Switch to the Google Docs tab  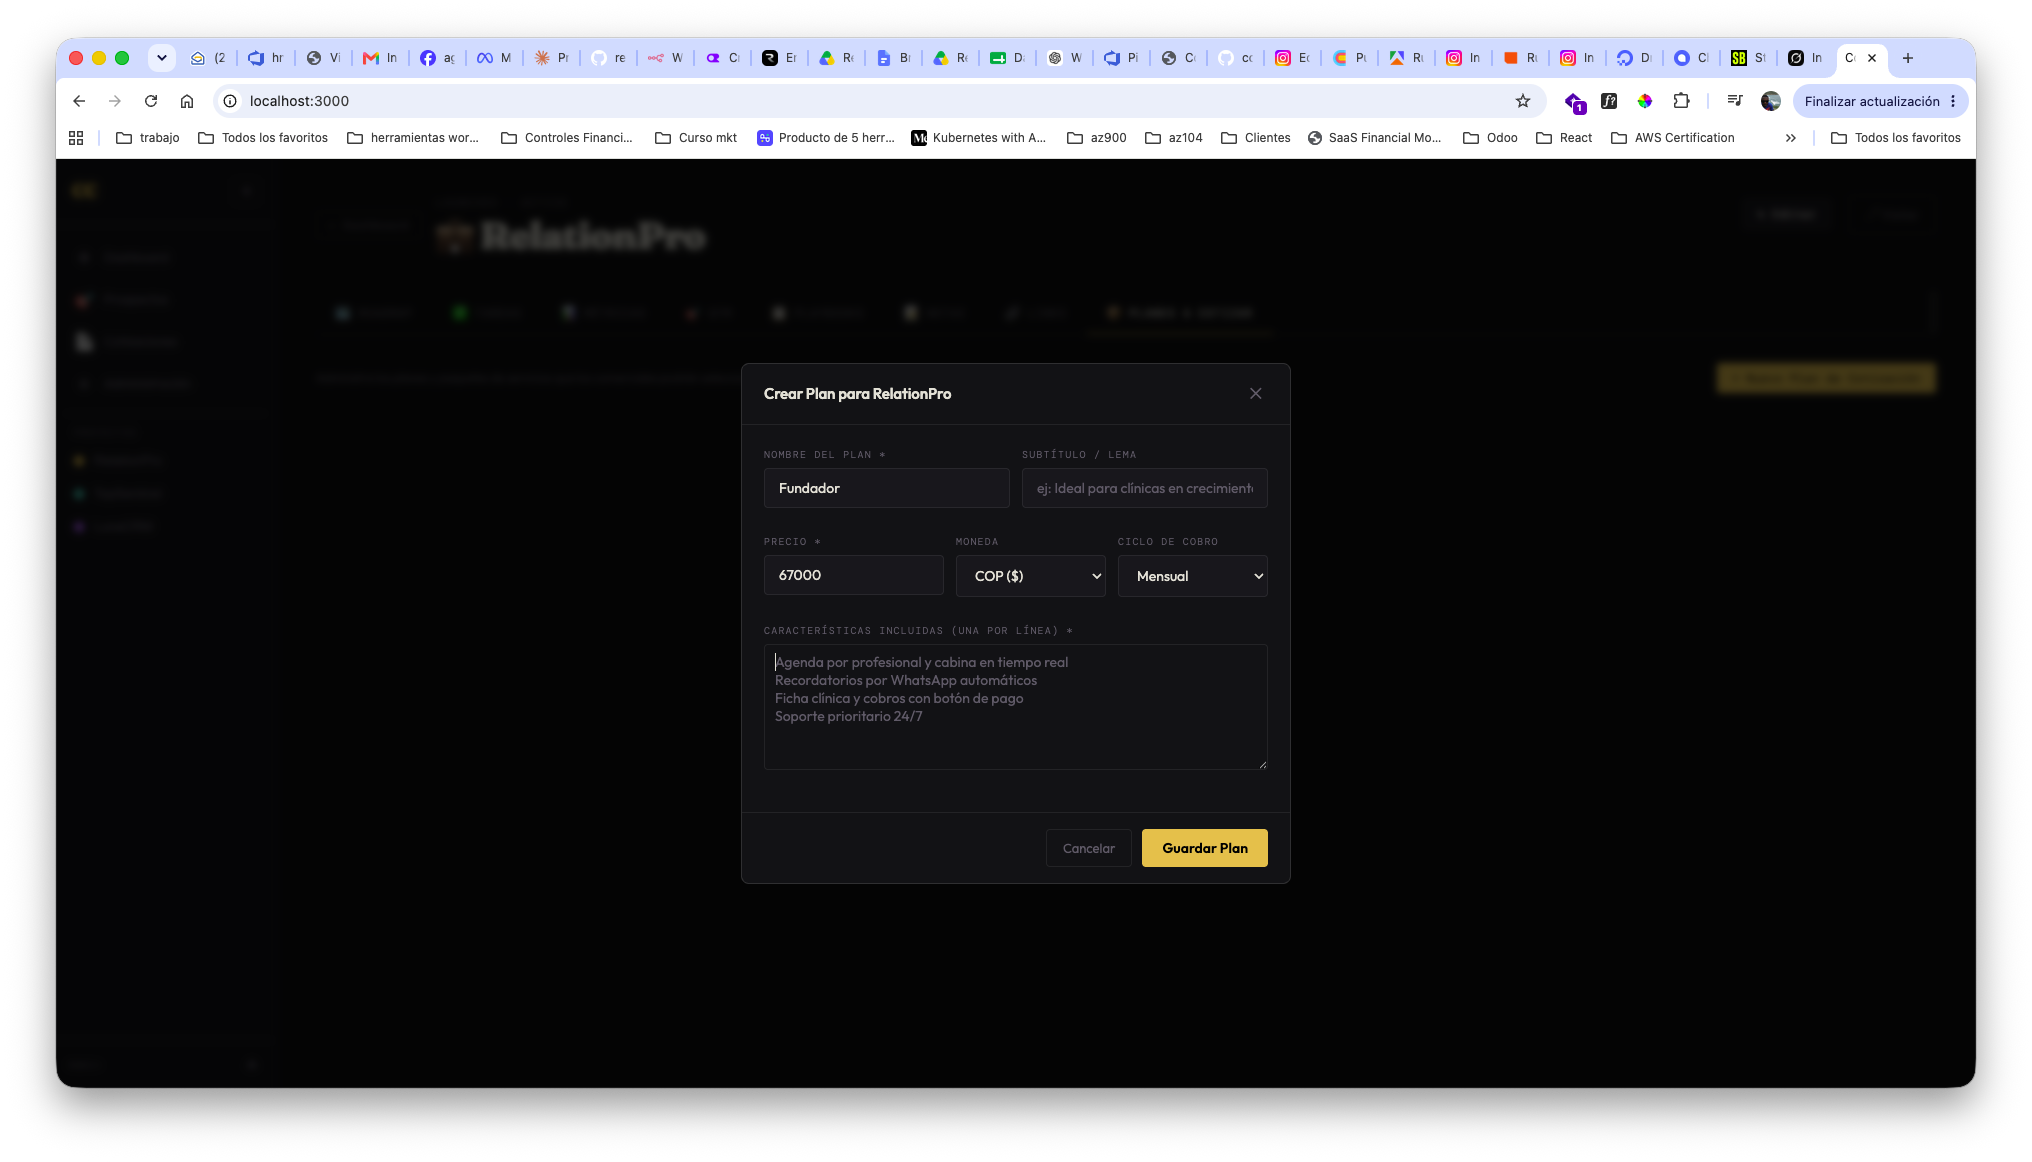893,58
